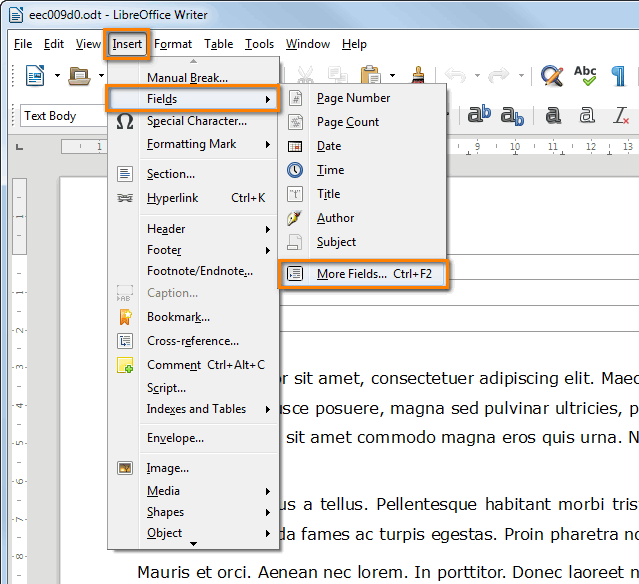The height and width of the screenshot is (584, 639).
Task: Click the Subscript ab icon
Action: click(512, 116)
